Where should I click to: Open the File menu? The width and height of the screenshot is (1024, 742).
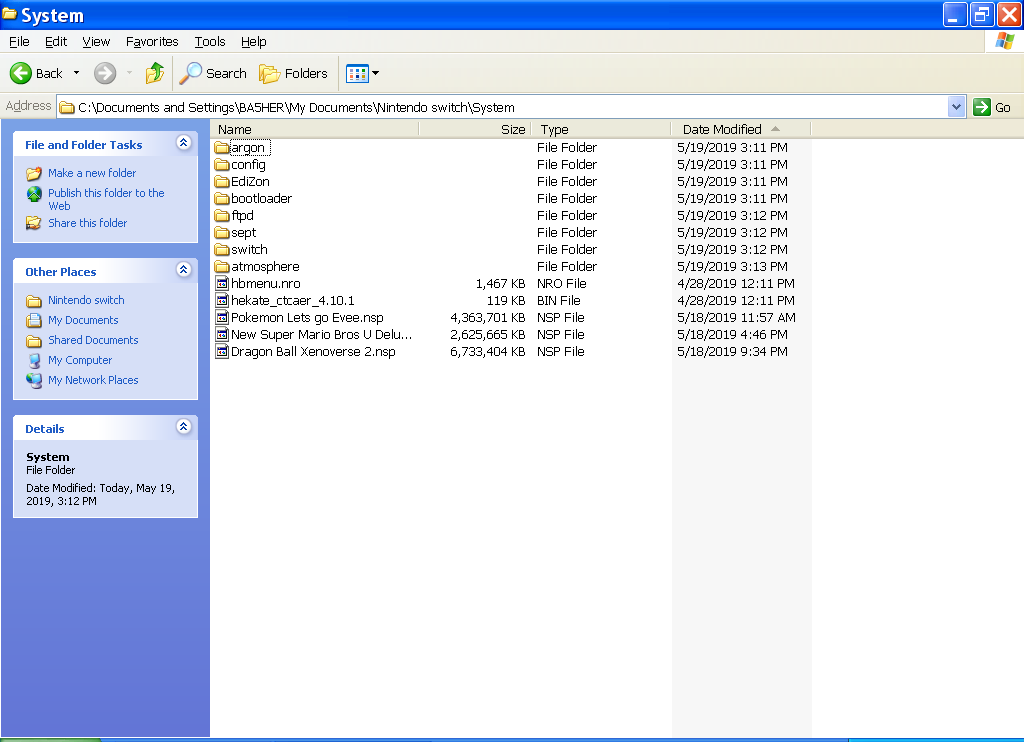coord(19,42)
